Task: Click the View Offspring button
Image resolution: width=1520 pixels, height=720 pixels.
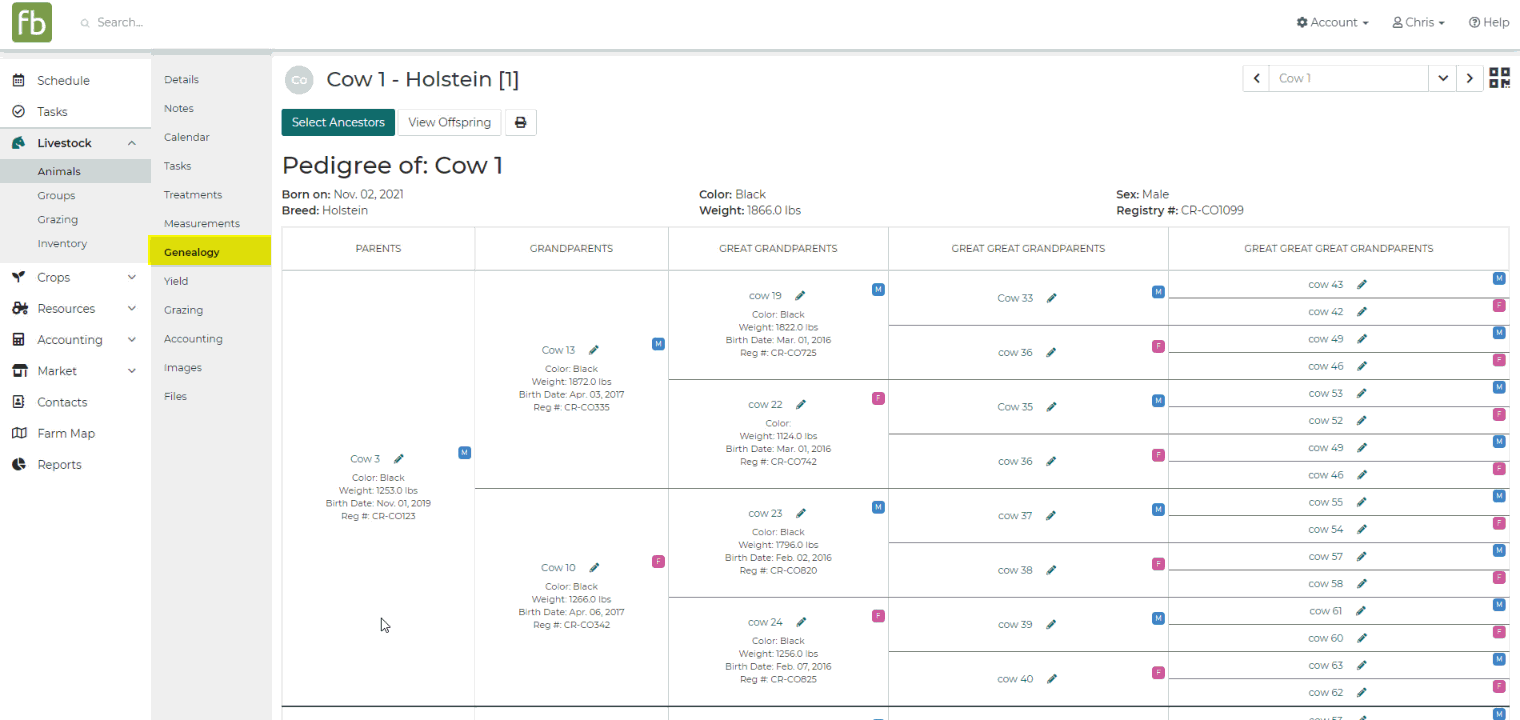Action: point(449,122)
